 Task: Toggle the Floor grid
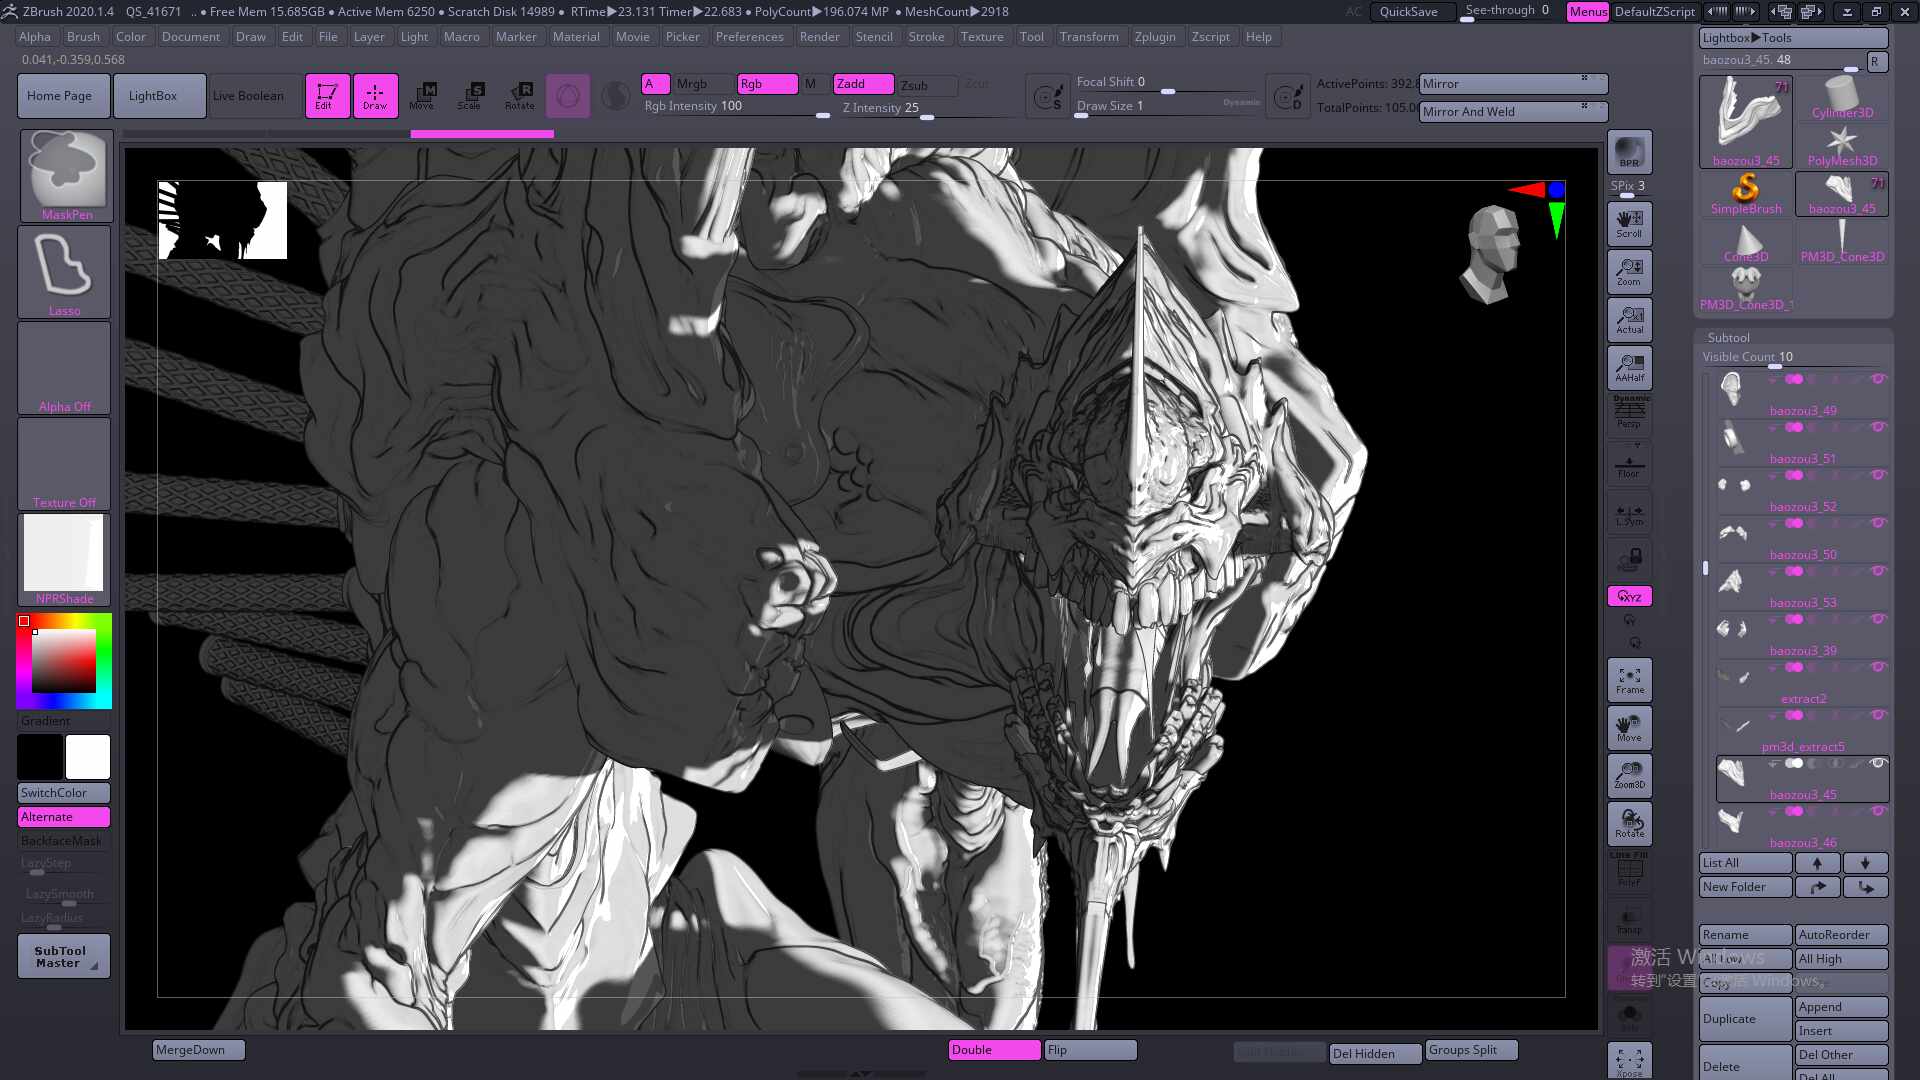click(x=1629, y=464)
